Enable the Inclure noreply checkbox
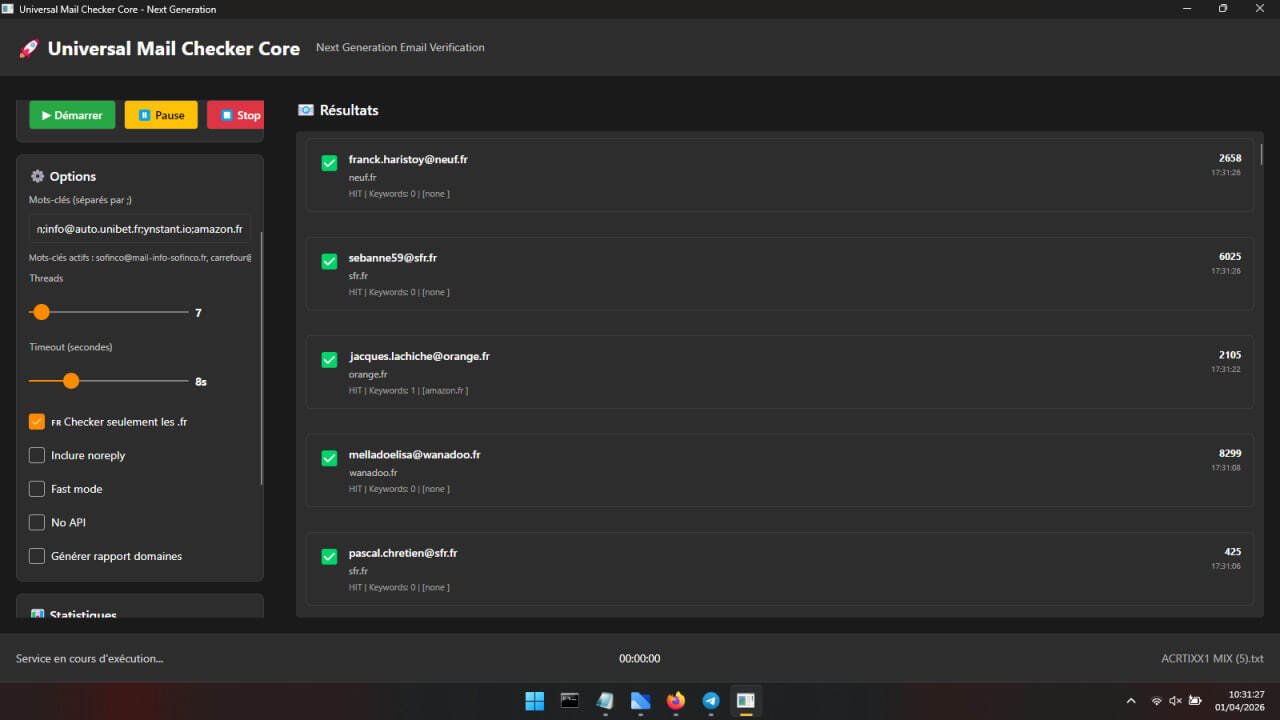This screenshot has width=1280, height=720. point(37,456)
